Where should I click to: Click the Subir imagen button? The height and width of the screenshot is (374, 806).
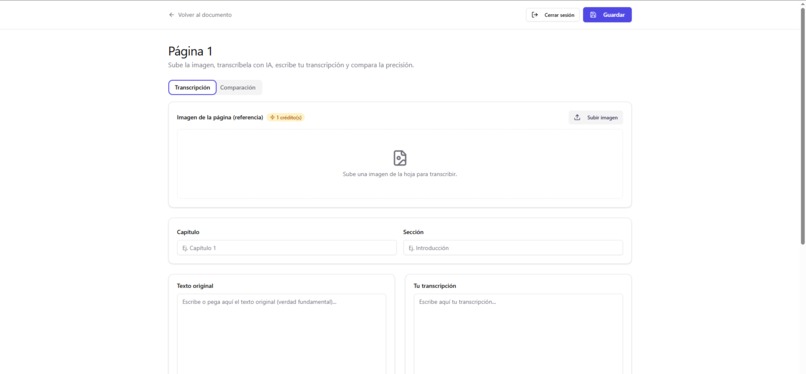(596, 117)
